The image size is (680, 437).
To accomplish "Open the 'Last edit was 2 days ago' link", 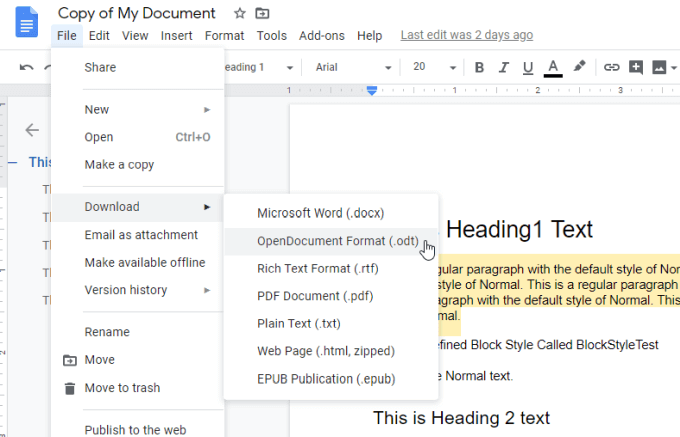I will 466,35.
